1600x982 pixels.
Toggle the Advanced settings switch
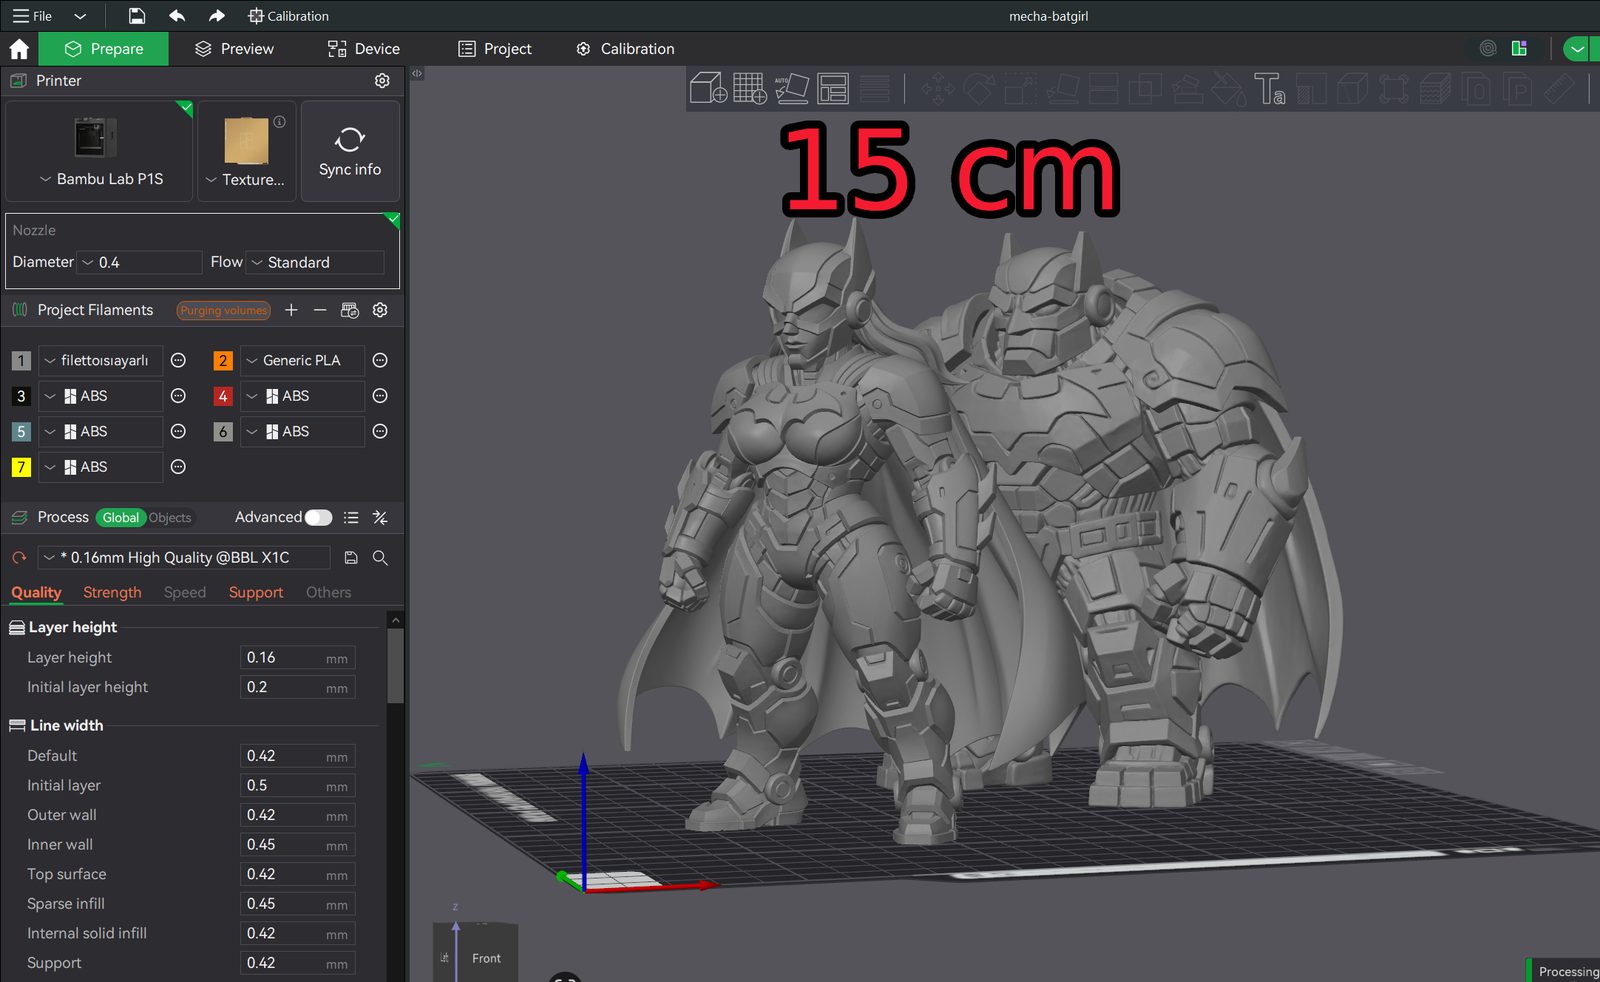coord(319,517)
